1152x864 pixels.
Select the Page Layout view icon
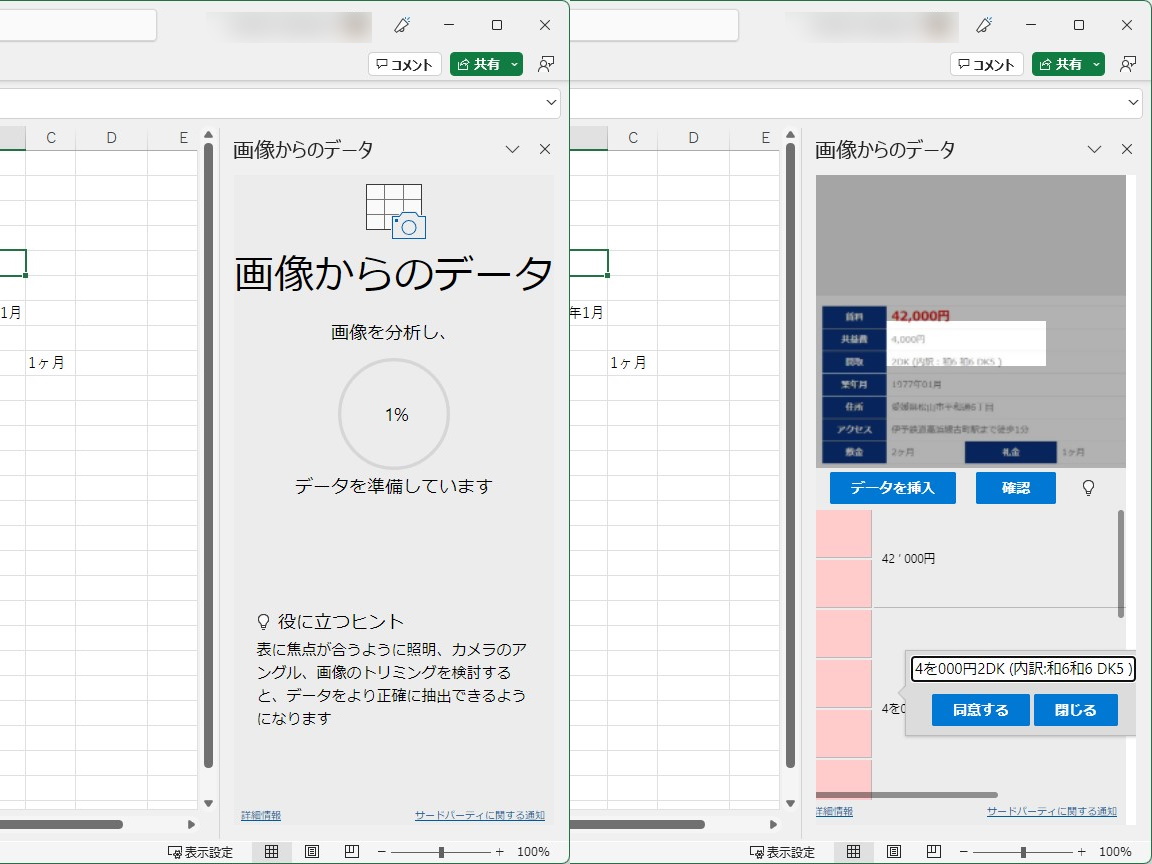[895, 851]
